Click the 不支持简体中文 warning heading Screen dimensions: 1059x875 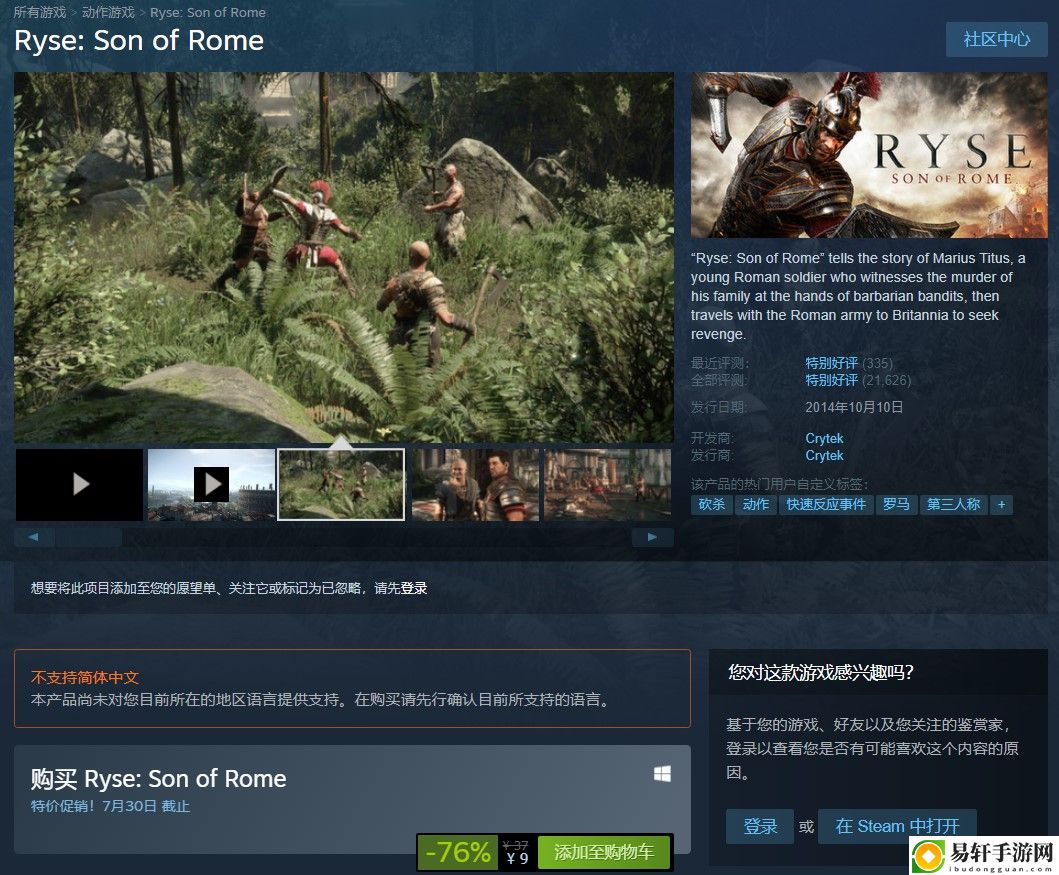pyautogui.click(x=84, y=677)
